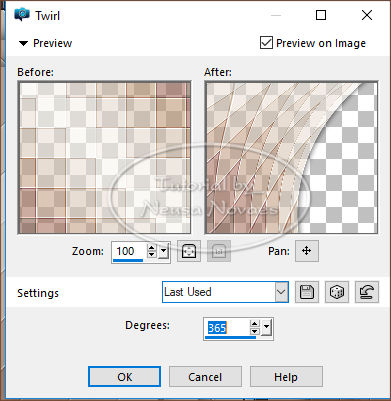Image resolution: width=391 pixels, height=401 pixels.
Task: Open the Degrees slider dropdown arrow
Action: pyautogui.click(x=266, y=328)
